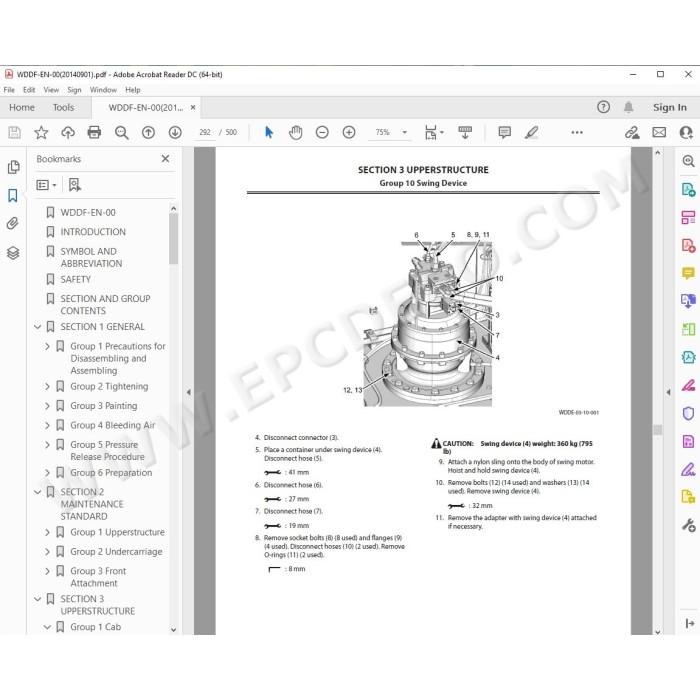700x700 pixels.
Task: Expand right pane with arrow-bar icon
Action: pos(689,623)
